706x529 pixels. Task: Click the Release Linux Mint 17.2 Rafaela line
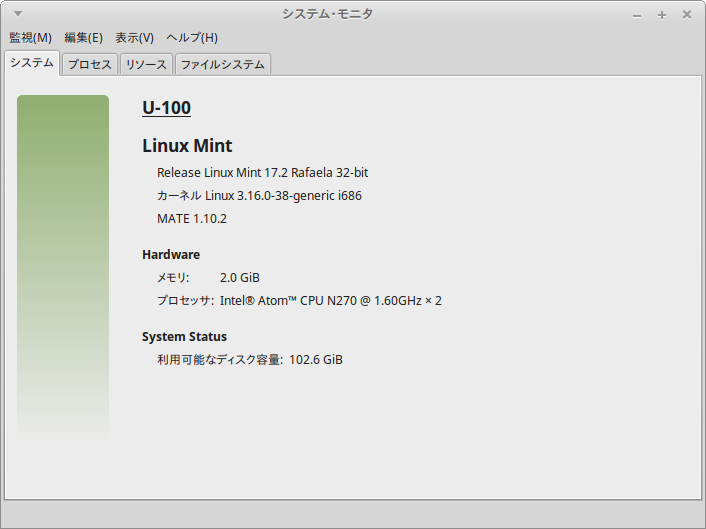pos(262,172)
